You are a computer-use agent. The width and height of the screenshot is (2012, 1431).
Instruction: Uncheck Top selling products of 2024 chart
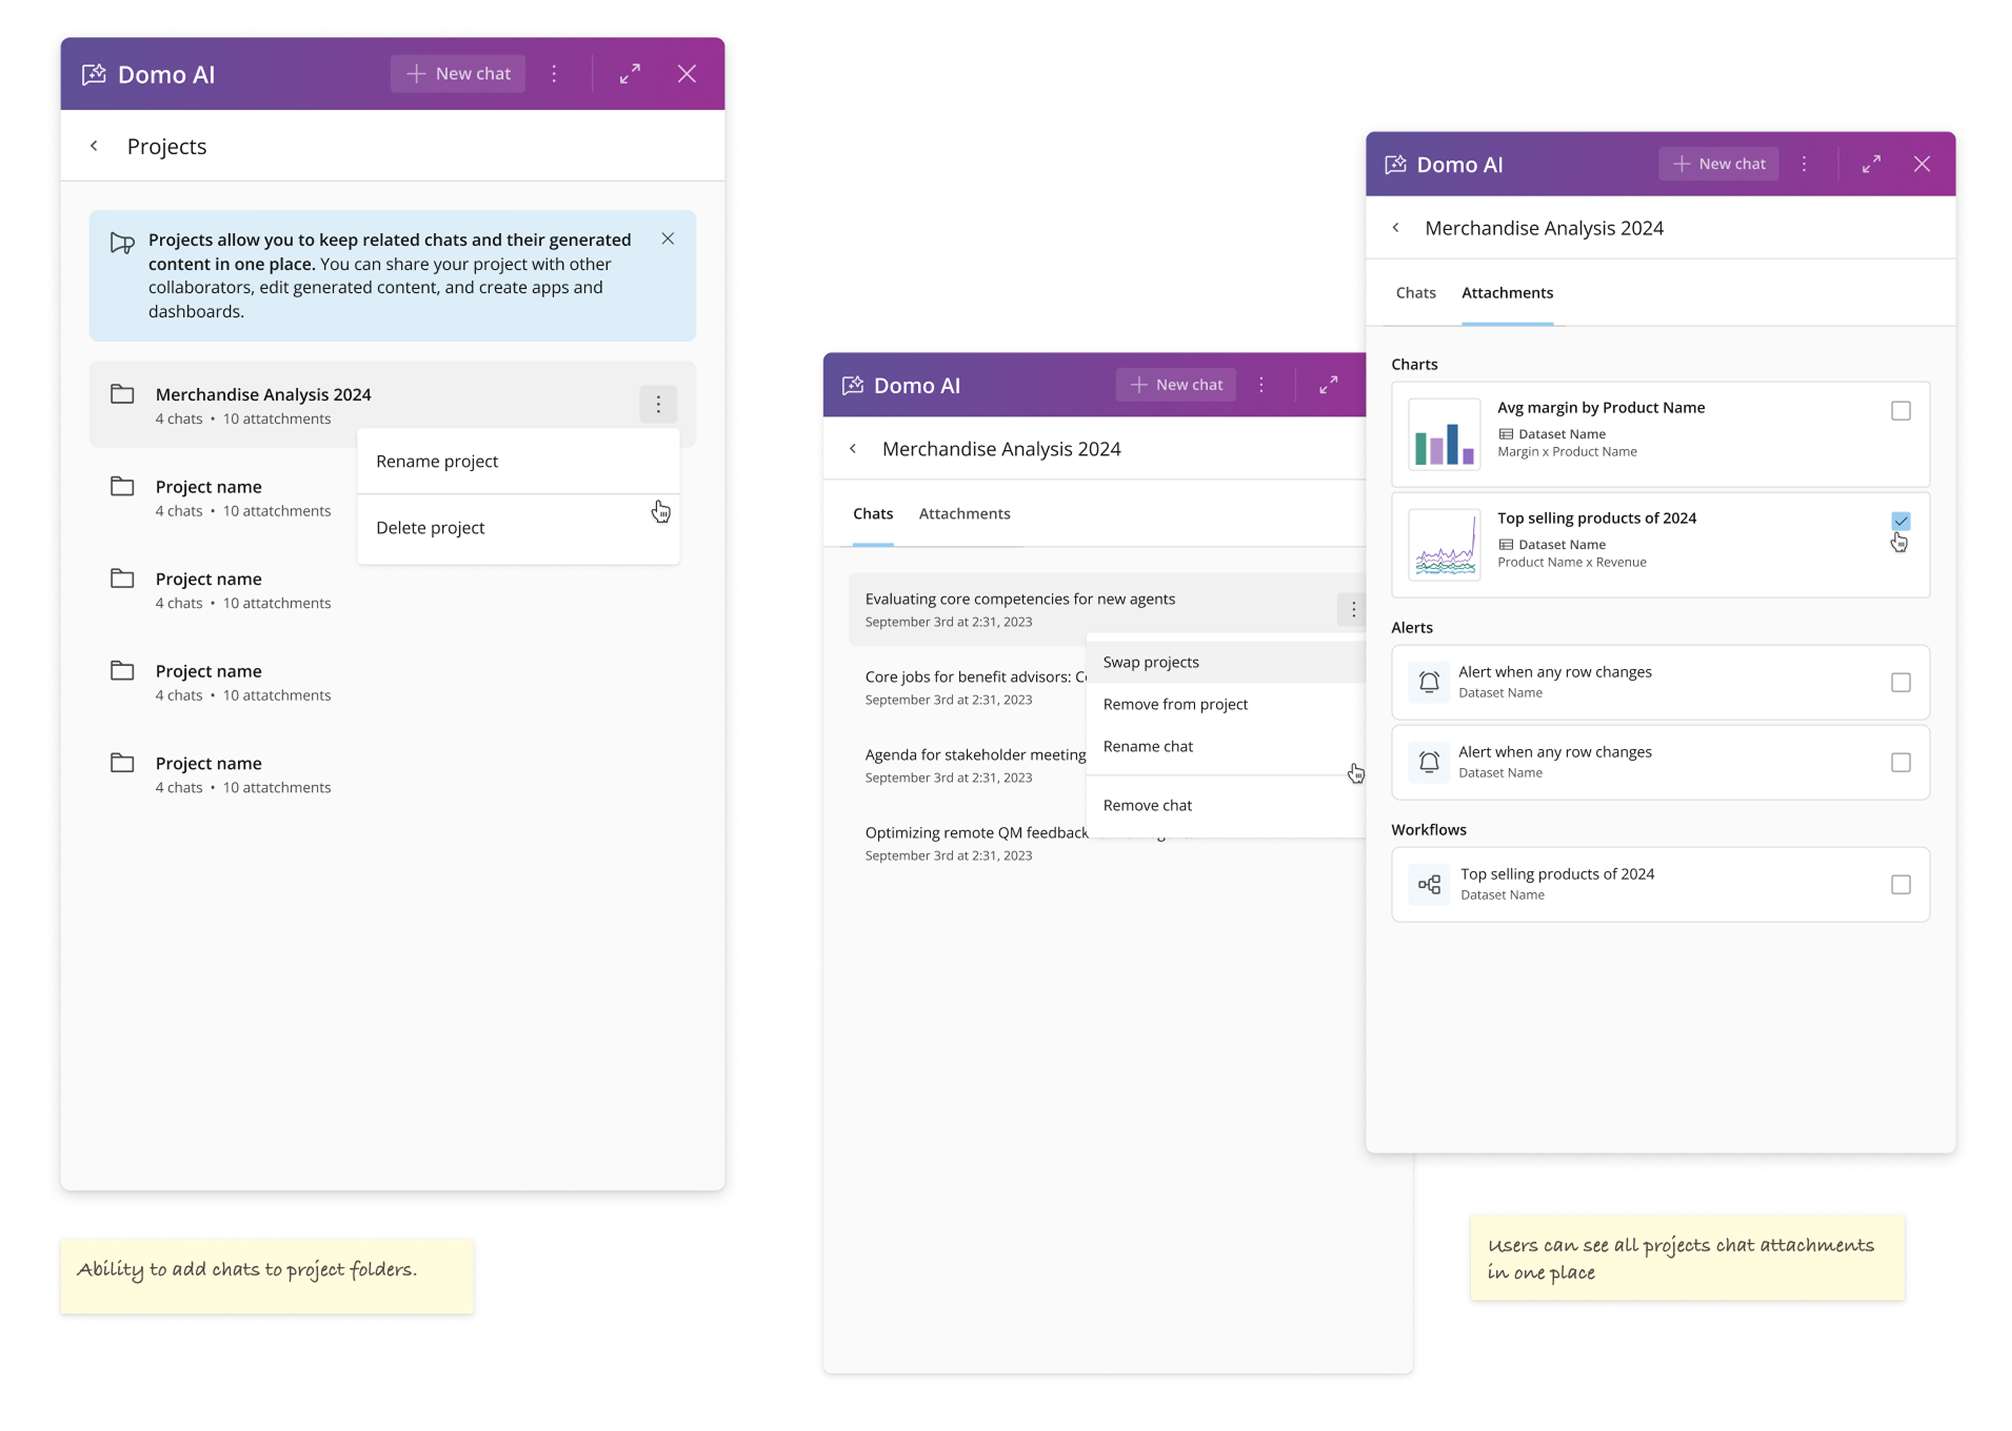1901,521
